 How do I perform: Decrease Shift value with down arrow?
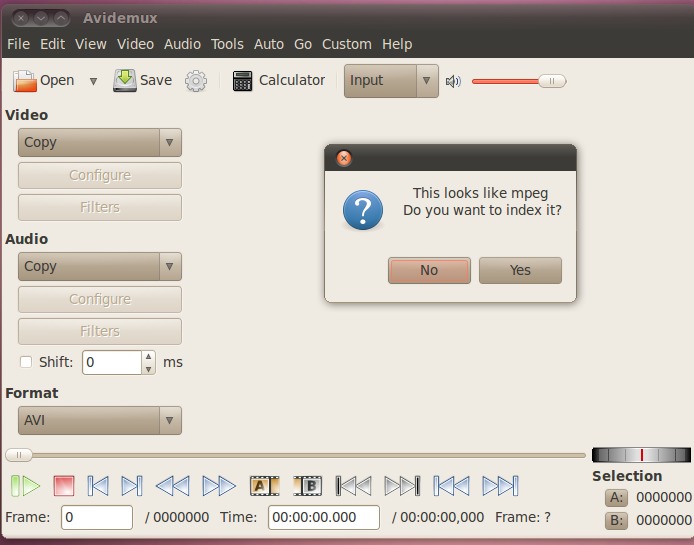[149, 368]
